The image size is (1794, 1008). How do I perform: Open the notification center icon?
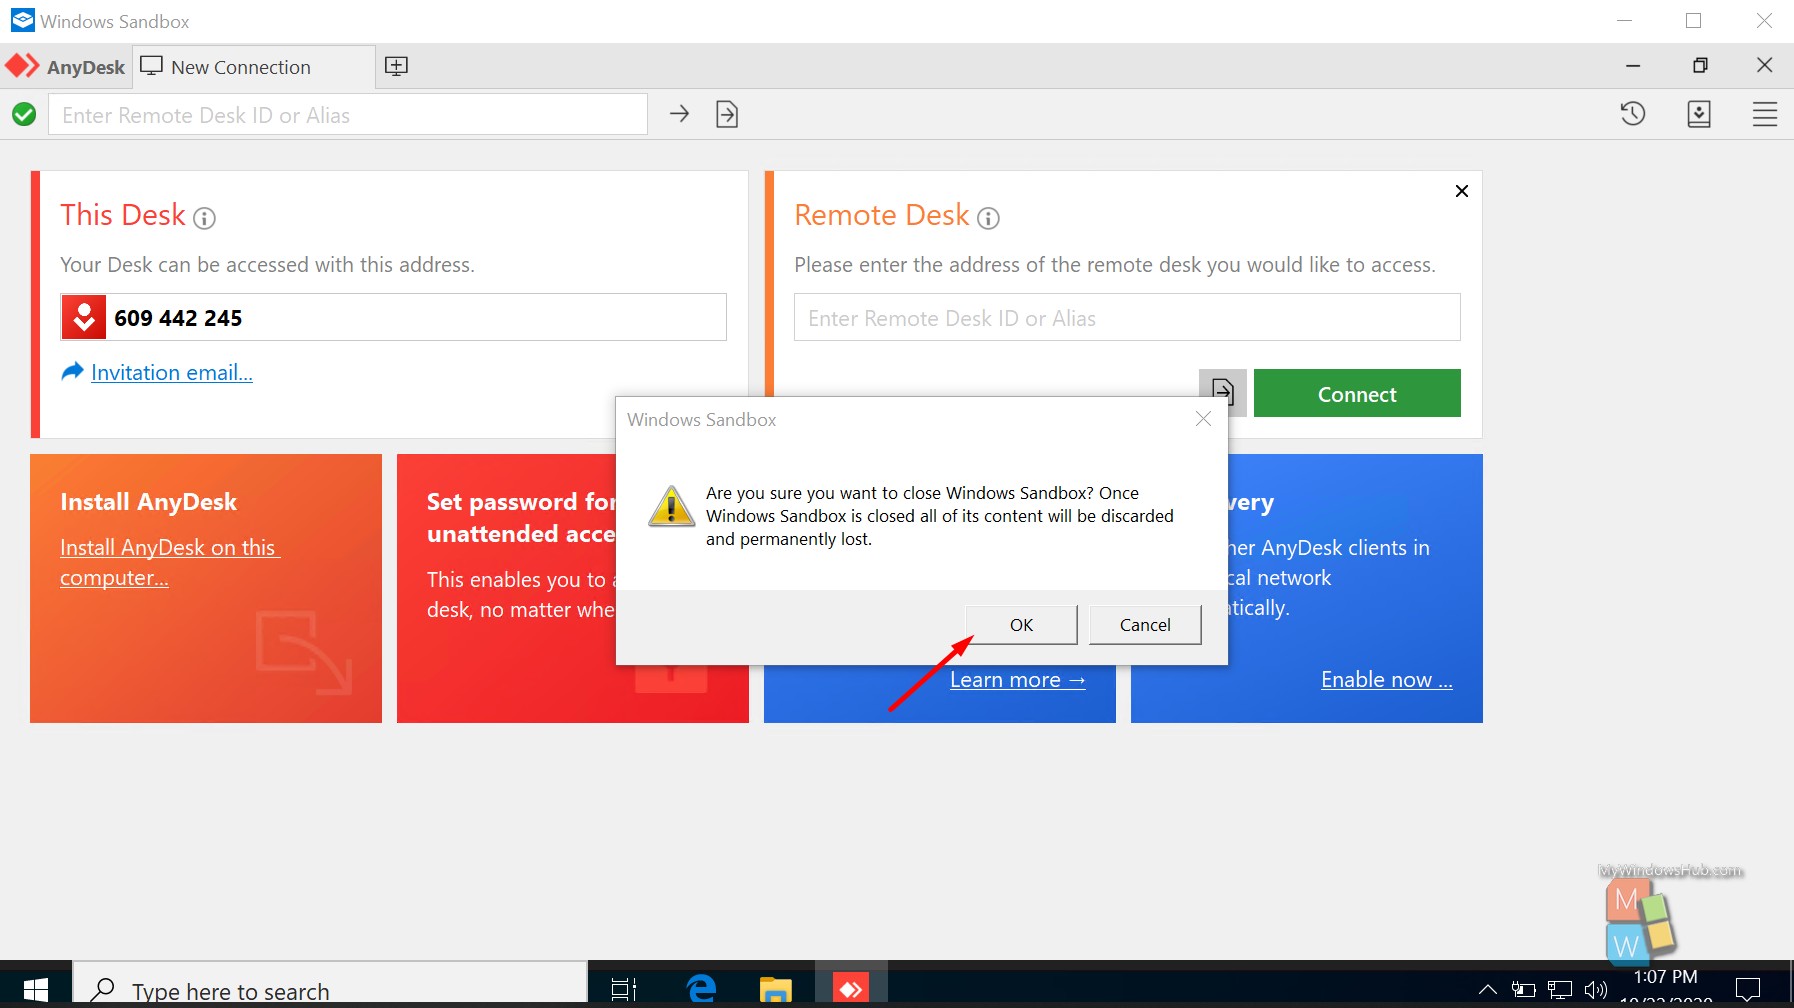tap(1748, 990)
